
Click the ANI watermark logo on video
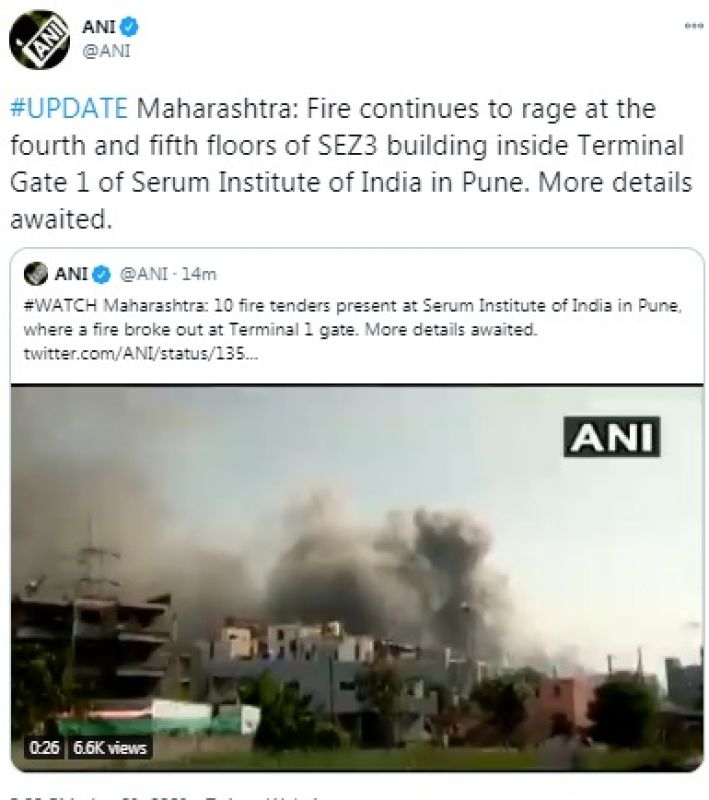[x=612, y=437]
